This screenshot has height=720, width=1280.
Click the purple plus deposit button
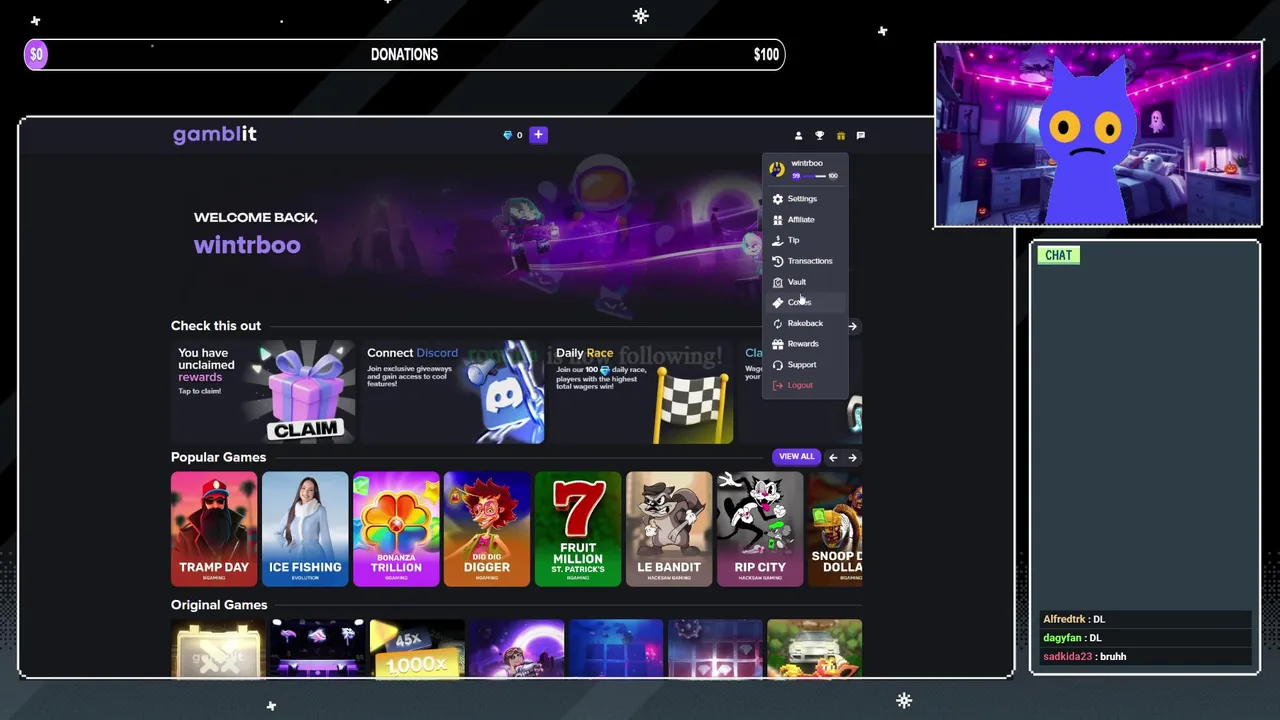coord(538,135)
